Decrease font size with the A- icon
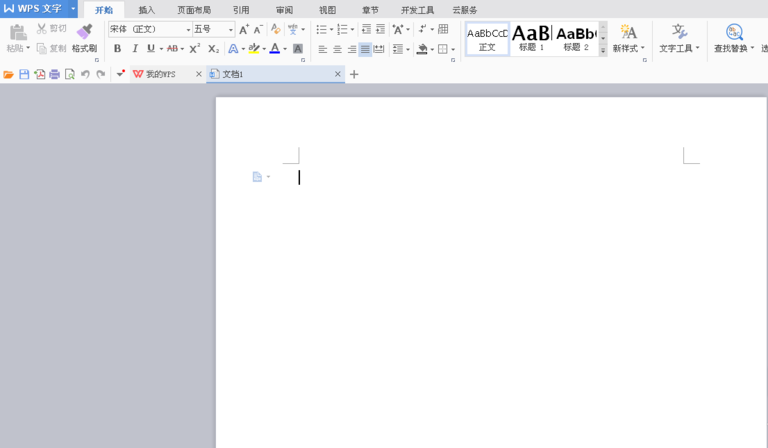Viewport: 768px width, 448px height. 258,29
